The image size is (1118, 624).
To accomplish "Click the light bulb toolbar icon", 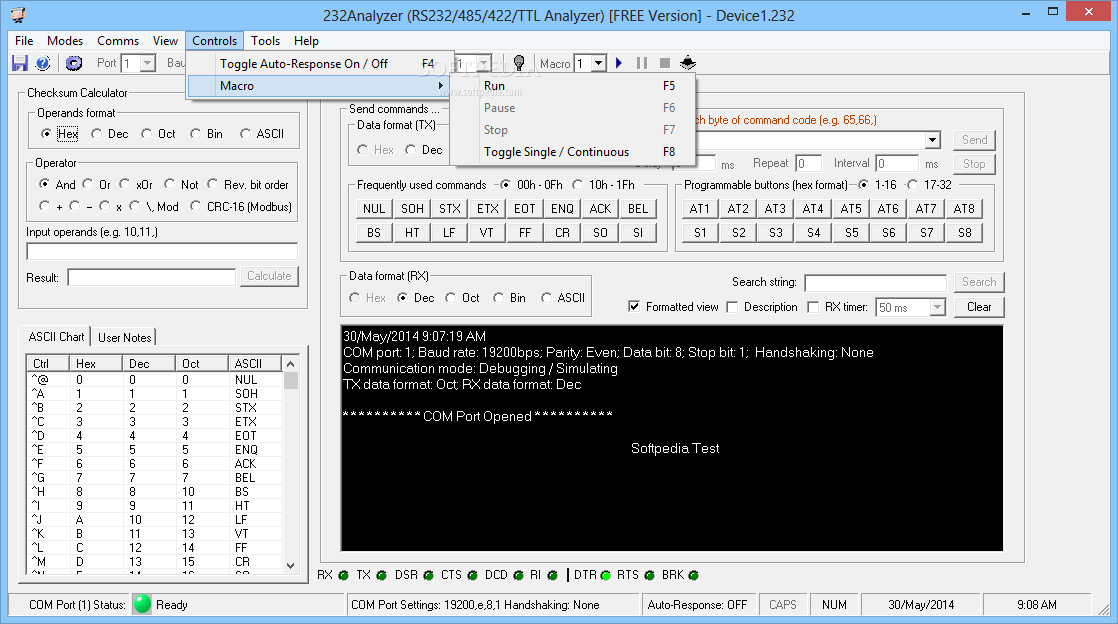I will 519,63.
